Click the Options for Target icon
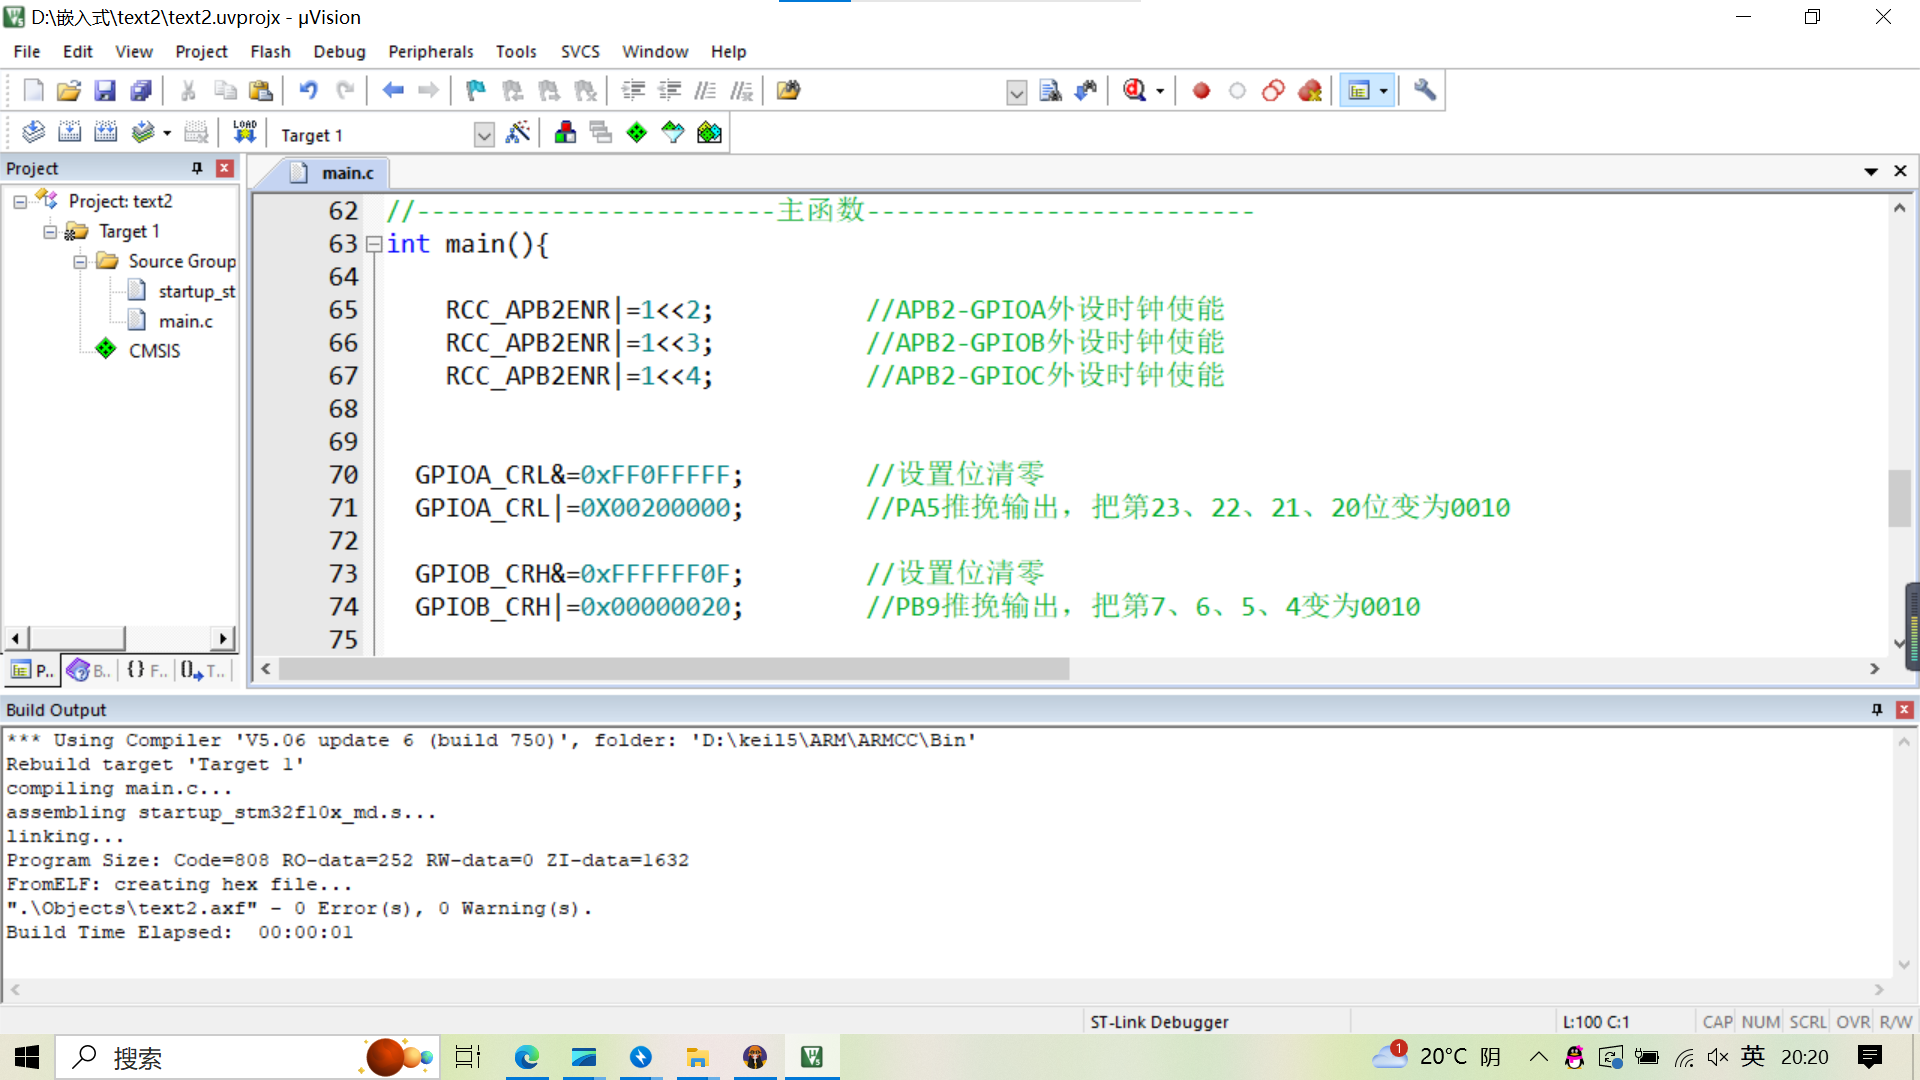The width and height of the screenshot is (1920, 1080). [x=517, y=132]
